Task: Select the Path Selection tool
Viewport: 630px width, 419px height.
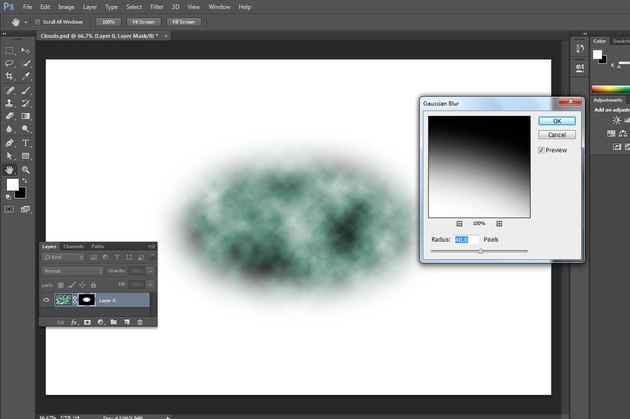Action: 9,156
